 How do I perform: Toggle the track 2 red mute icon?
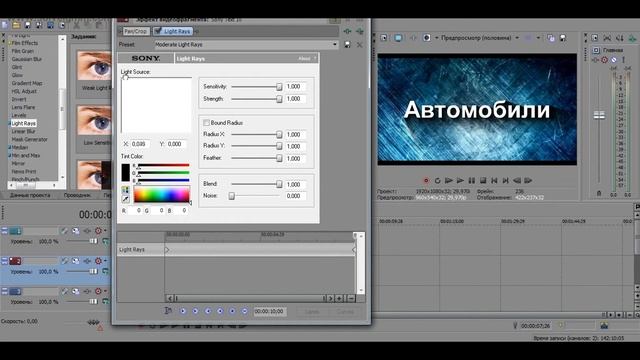click(x=98, y=261)
